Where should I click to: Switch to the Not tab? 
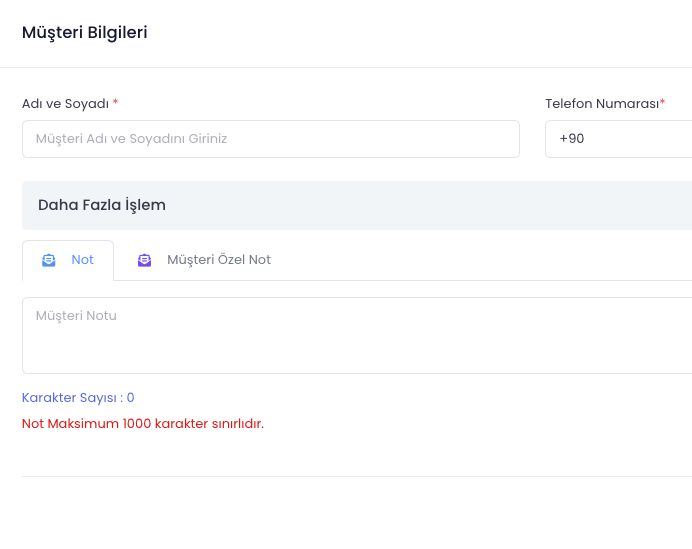82,260
